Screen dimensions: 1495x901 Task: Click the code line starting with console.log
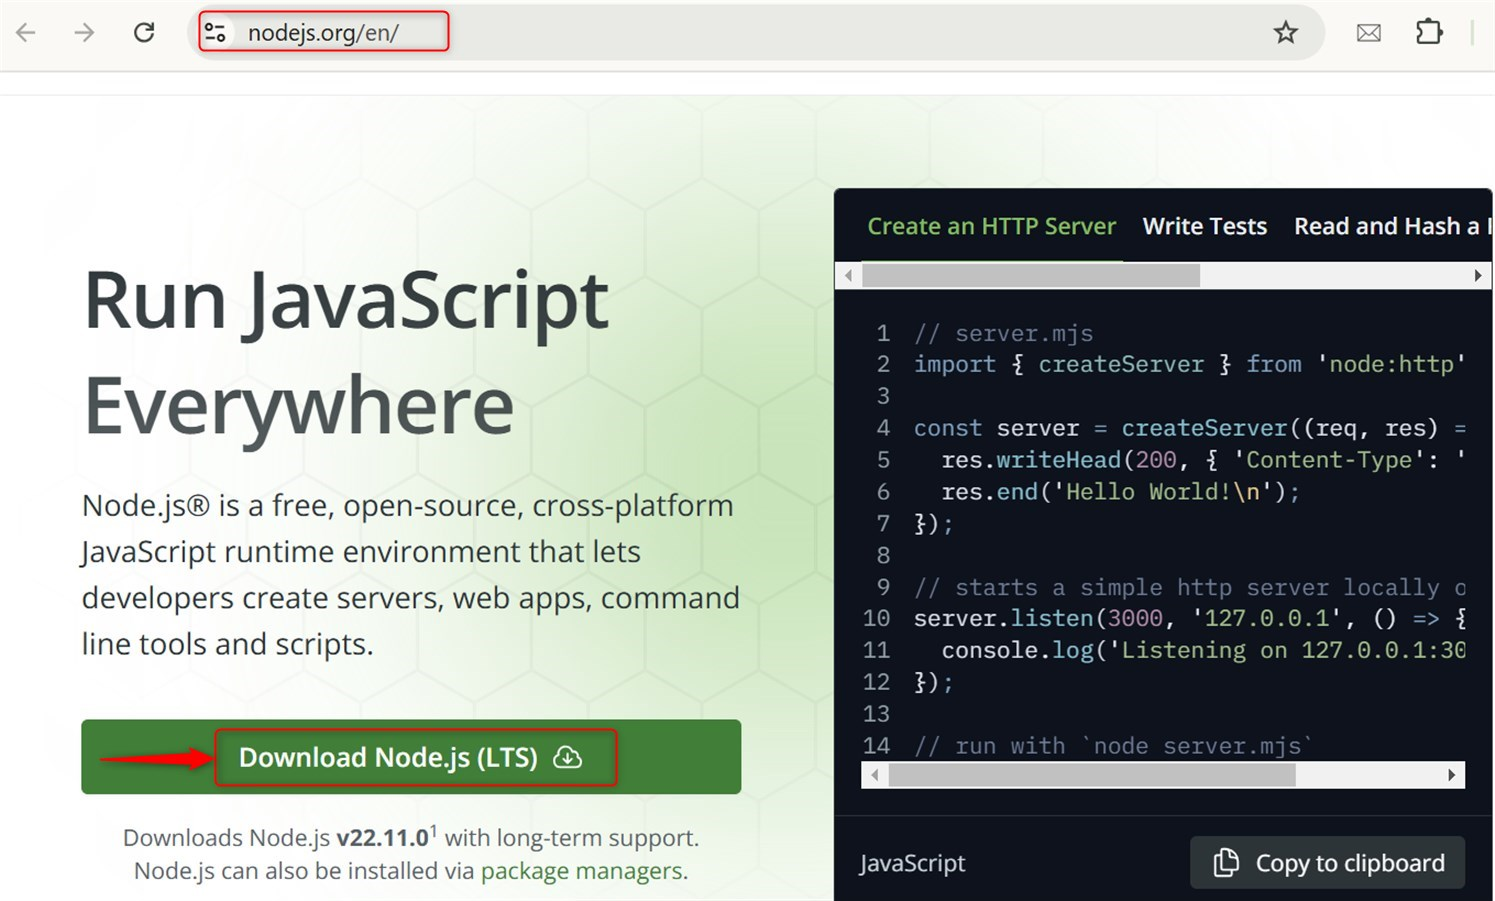pyautogui.click(x=1203, y=651)
